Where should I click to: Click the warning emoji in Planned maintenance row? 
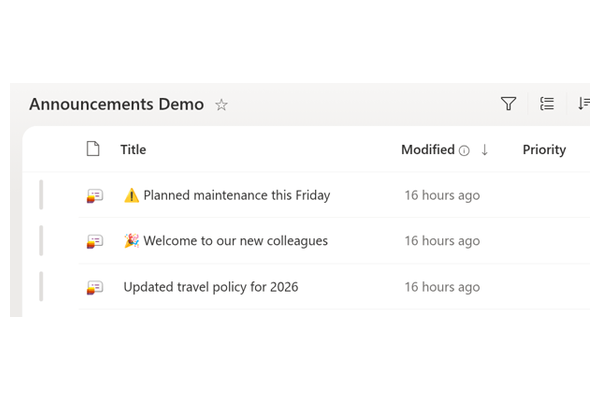pos(131,195)
